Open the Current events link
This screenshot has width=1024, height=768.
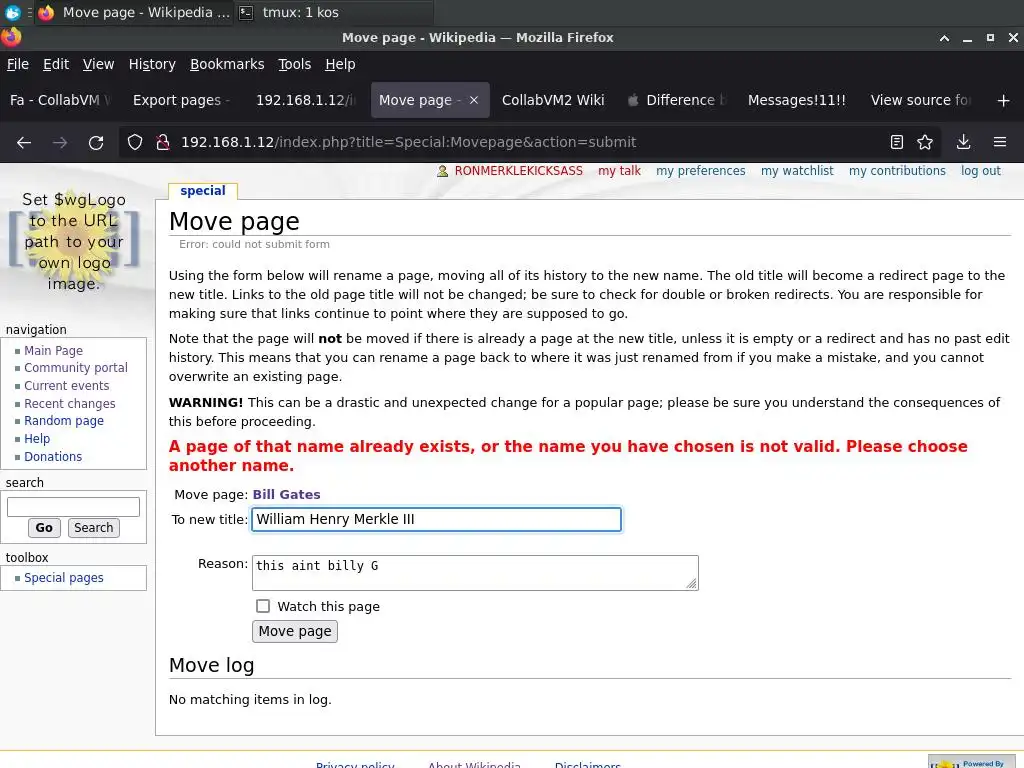click(x=67, y=386)
